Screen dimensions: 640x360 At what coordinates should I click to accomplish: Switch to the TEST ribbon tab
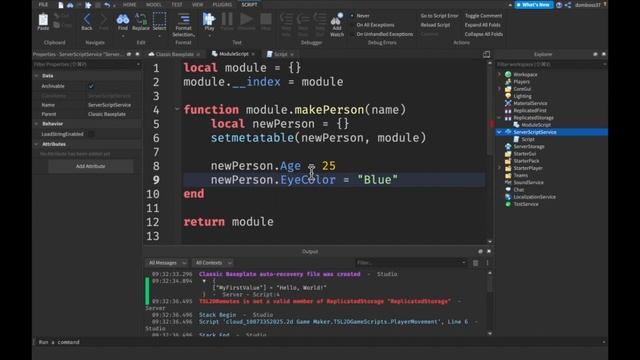coord(177,4)
